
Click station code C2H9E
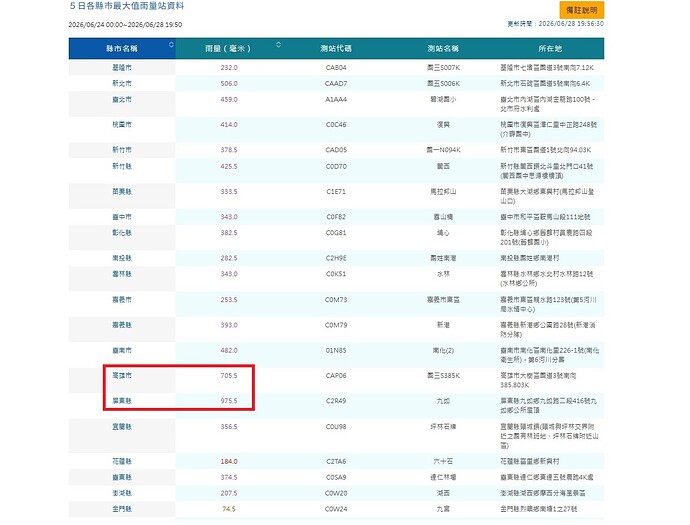(x=336, y=258)
